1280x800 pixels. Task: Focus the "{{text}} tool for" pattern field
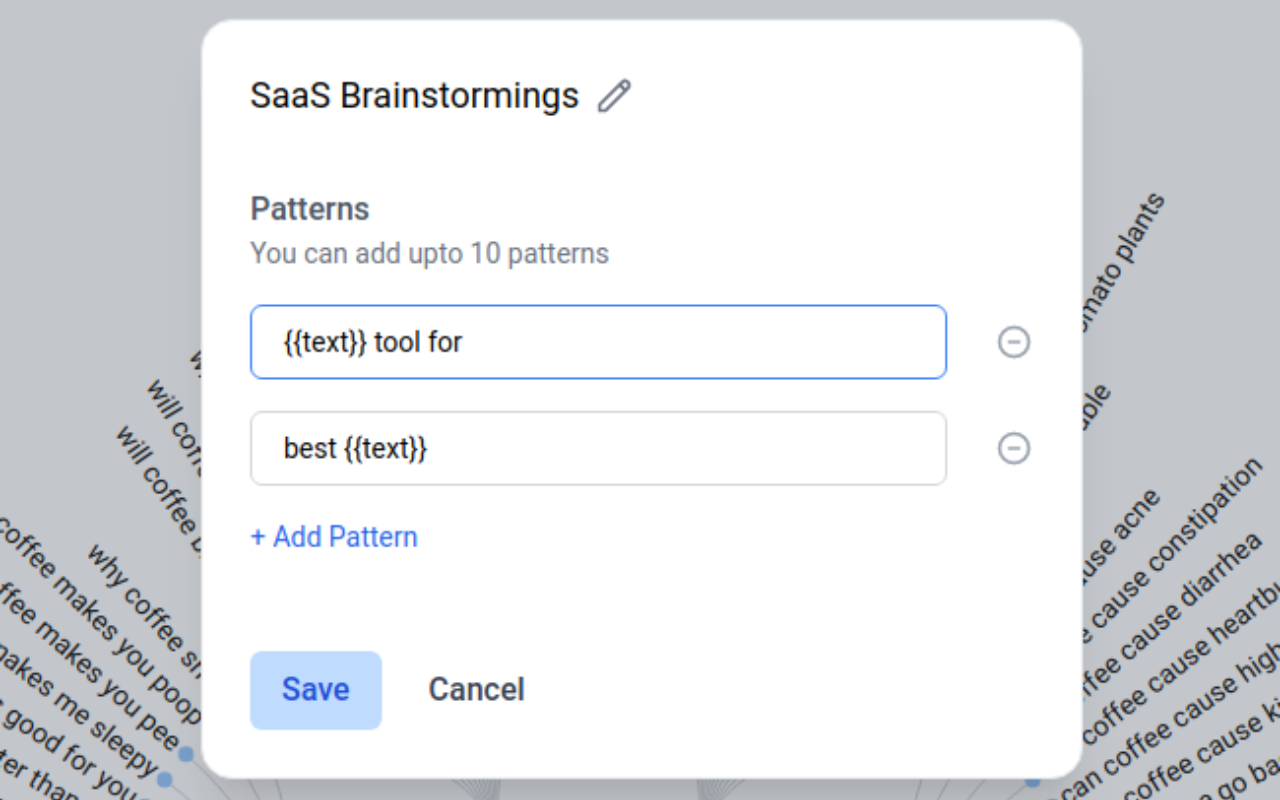[x=598, y=342]
